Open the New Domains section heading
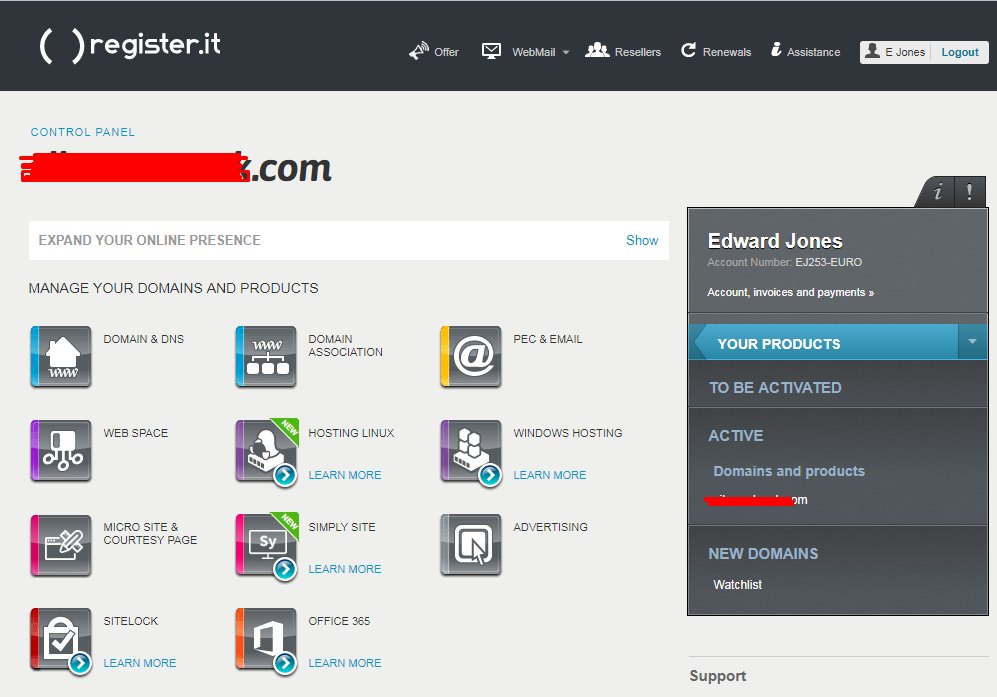Screen dimensions: 997x697 pyautogui.click(x=763, y=554)
